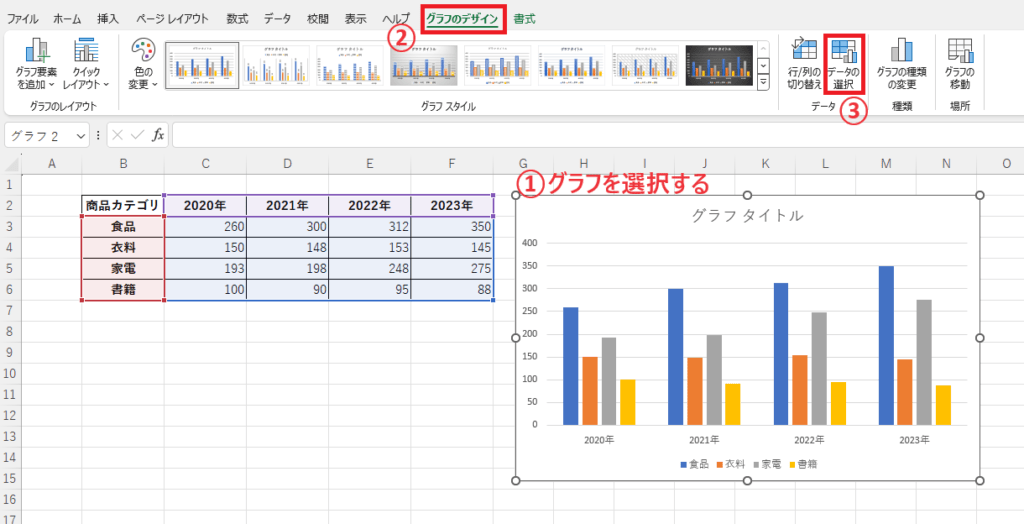
Task: Select the first chart style thumbnail
Action: [202, 65]
